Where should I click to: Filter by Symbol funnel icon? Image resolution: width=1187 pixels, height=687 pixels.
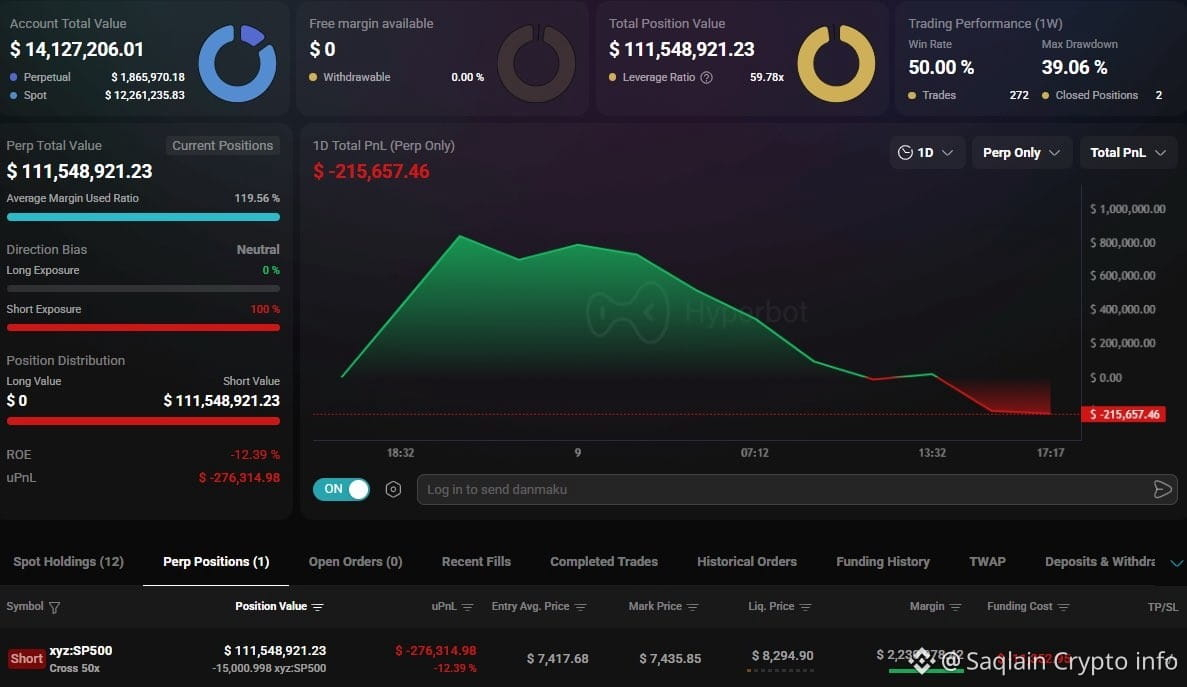pyautogui.click(x=55, y=607)
